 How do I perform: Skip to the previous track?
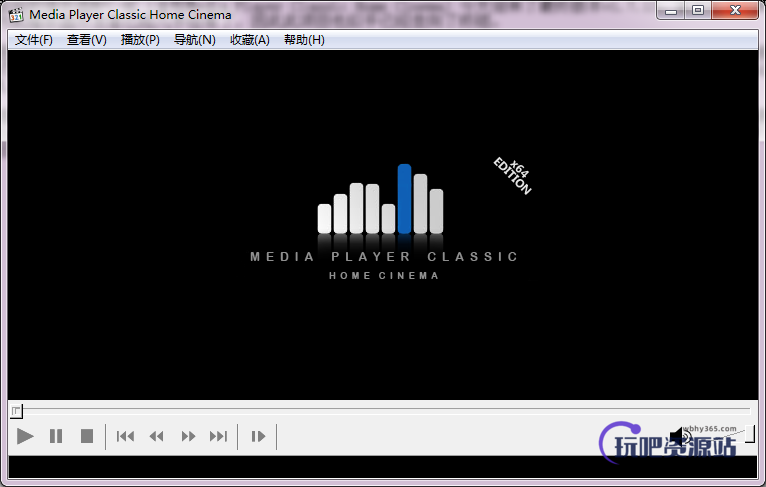(126, 436)
